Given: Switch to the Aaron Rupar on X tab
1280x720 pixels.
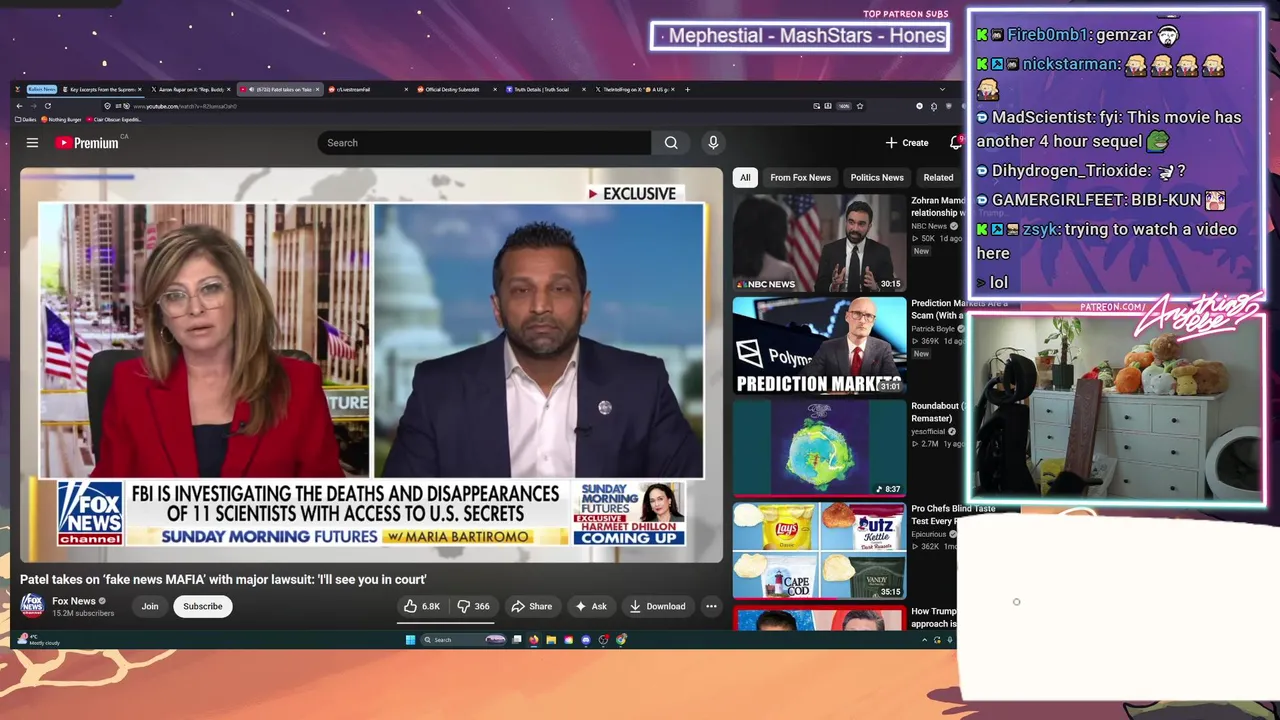Looking at the screenshot, I should pyautogui.click(x=190, y=89).
